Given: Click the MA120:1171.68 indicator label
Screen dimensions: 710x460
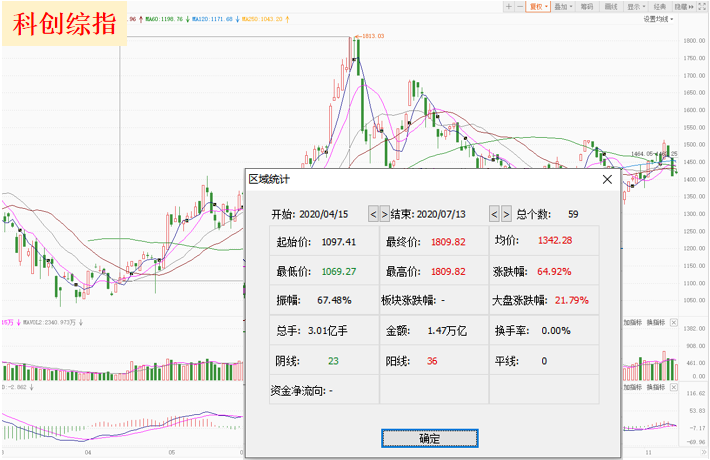Looking at the screenshot, I should click(212, 19).
